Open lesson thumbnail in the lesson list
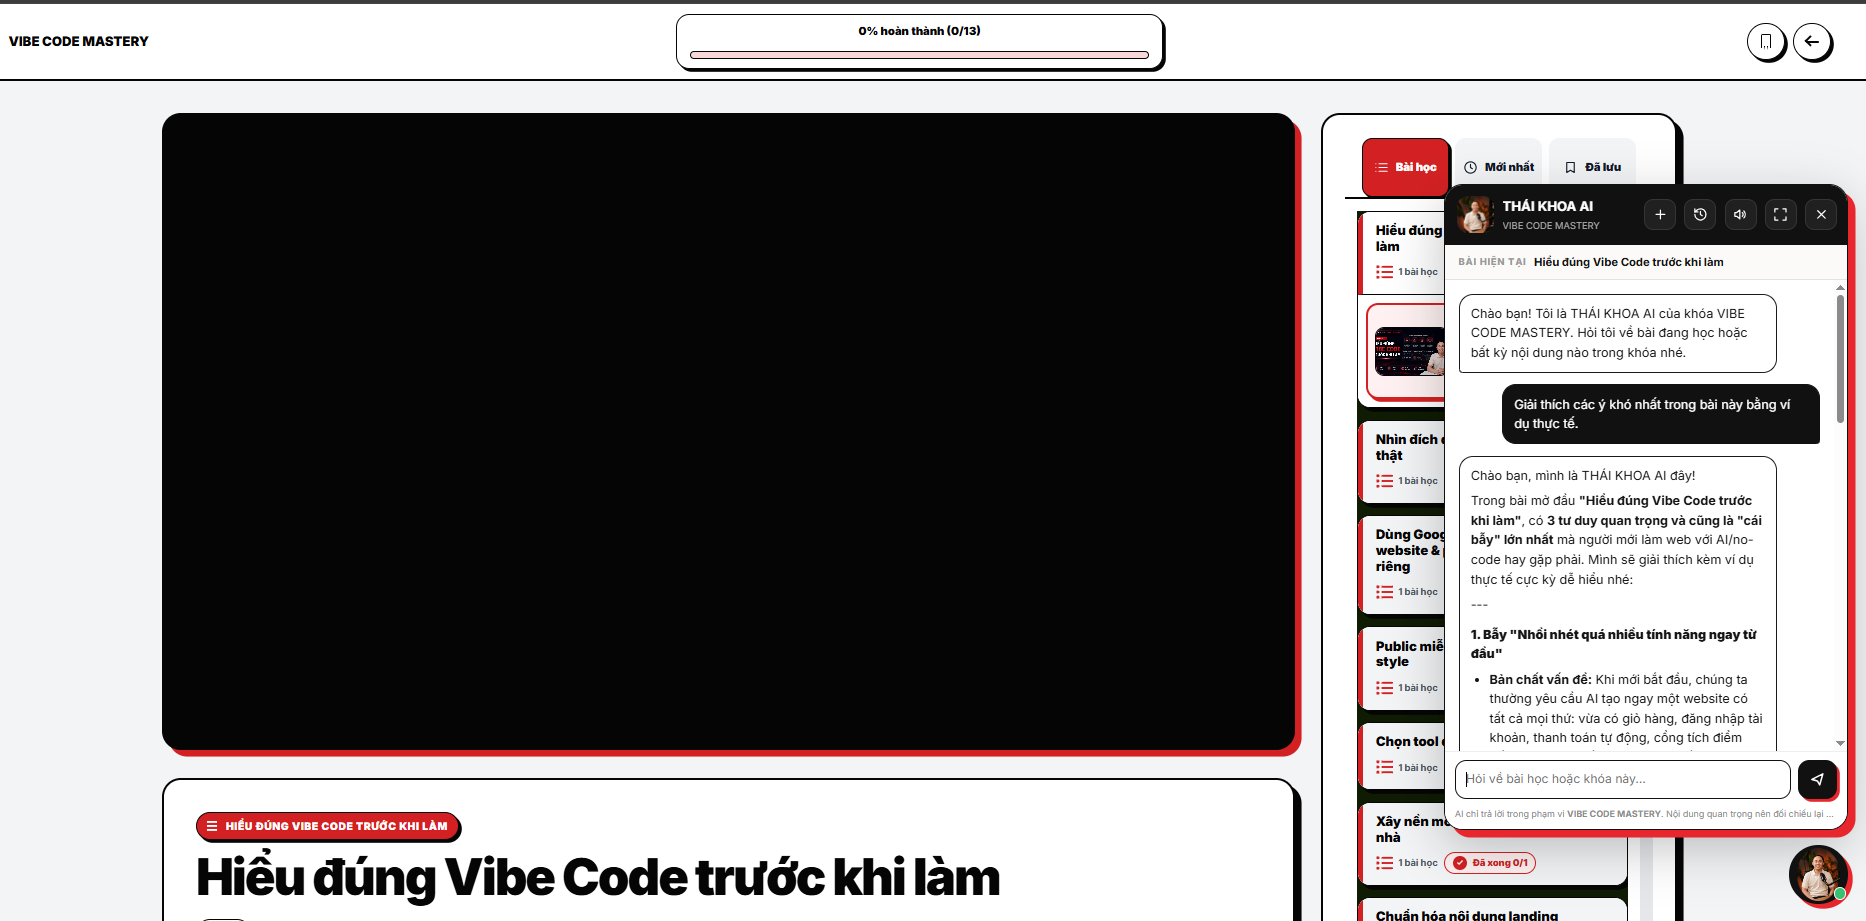Viewport: 1866px width, 921px height. click(x=1410, y=351)
